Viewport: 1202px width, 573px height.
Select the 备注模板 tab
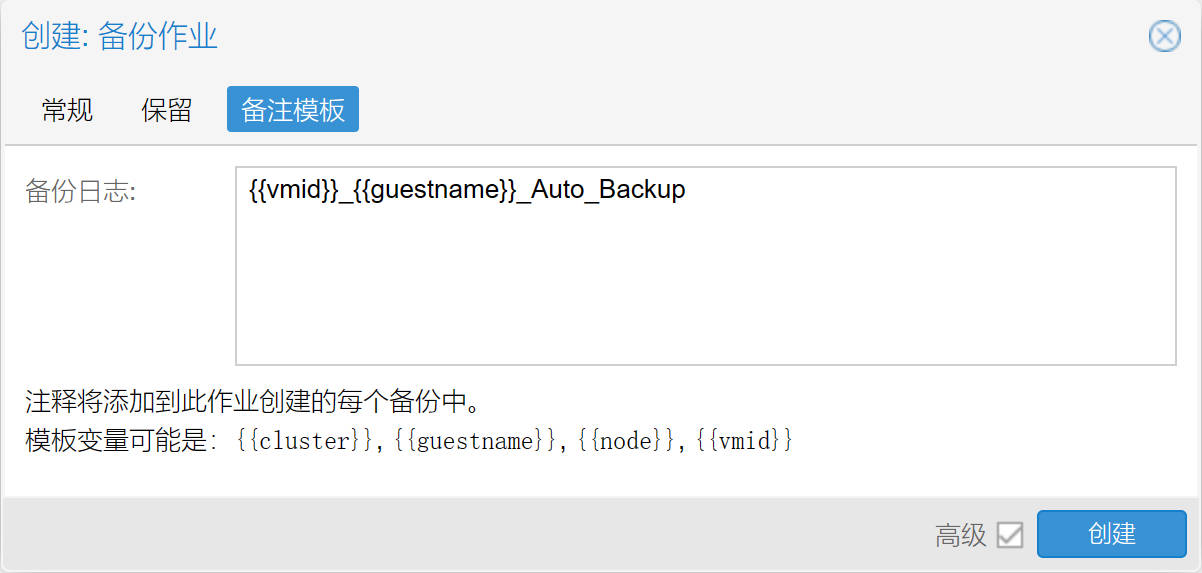pyautogui.click(x=293, y=110)
